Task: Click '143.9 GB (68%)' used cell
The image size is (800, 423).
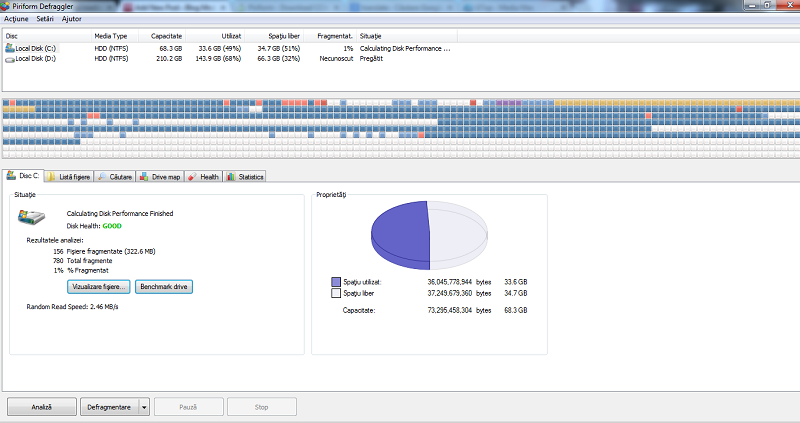Action: tap(218, 59)
